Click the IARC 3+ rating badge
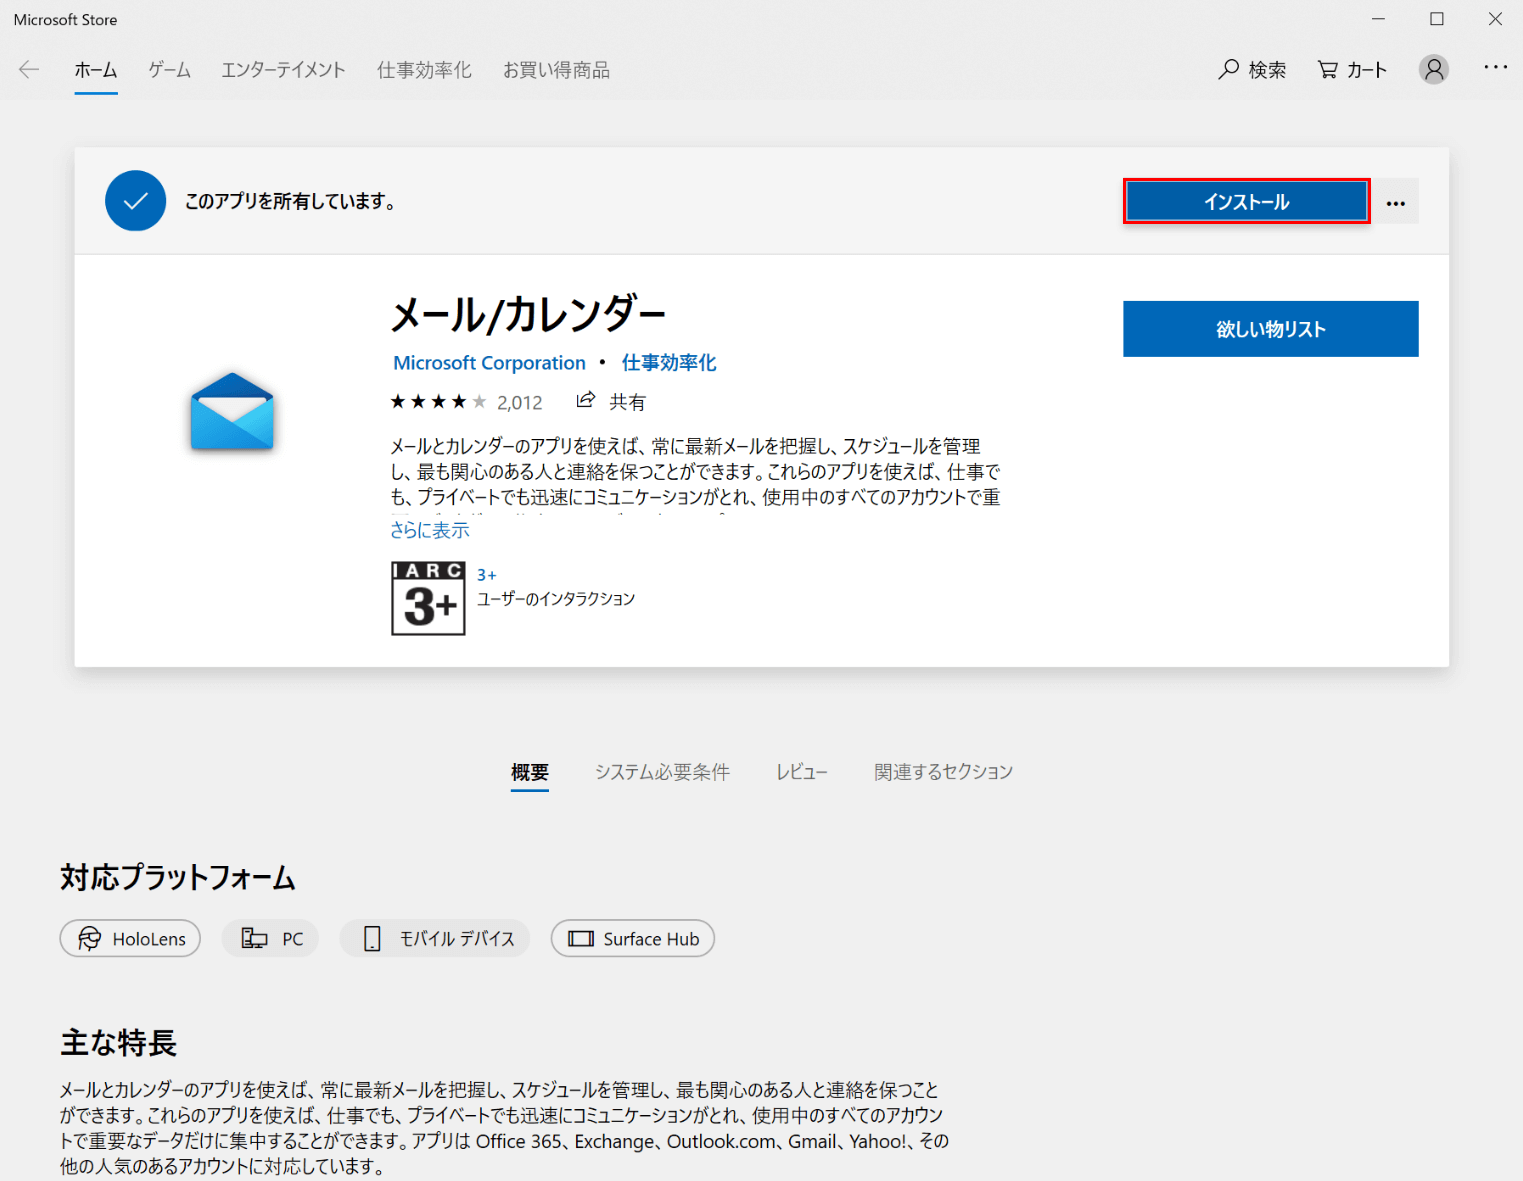 428,598
